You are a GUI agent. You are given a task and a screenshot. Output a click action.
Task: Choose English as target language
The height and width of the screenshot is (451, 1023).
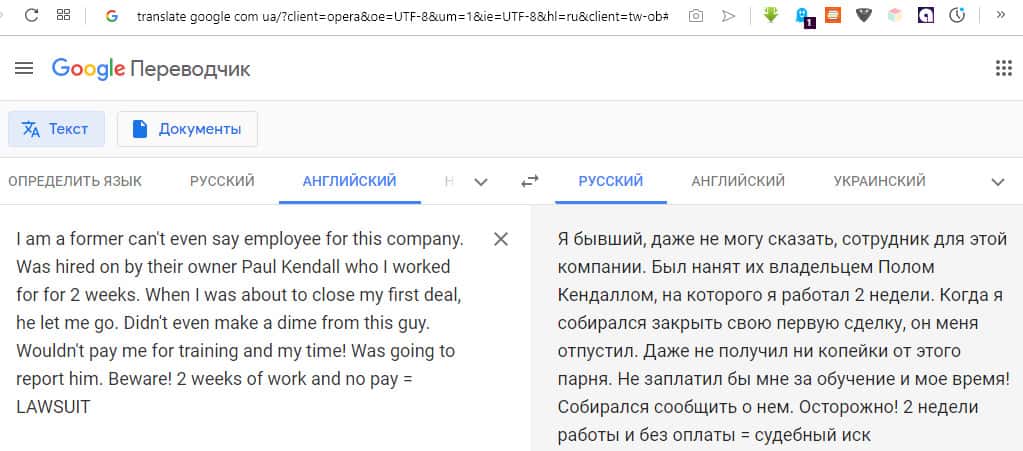pyautogui.click(x=738, y=181)
